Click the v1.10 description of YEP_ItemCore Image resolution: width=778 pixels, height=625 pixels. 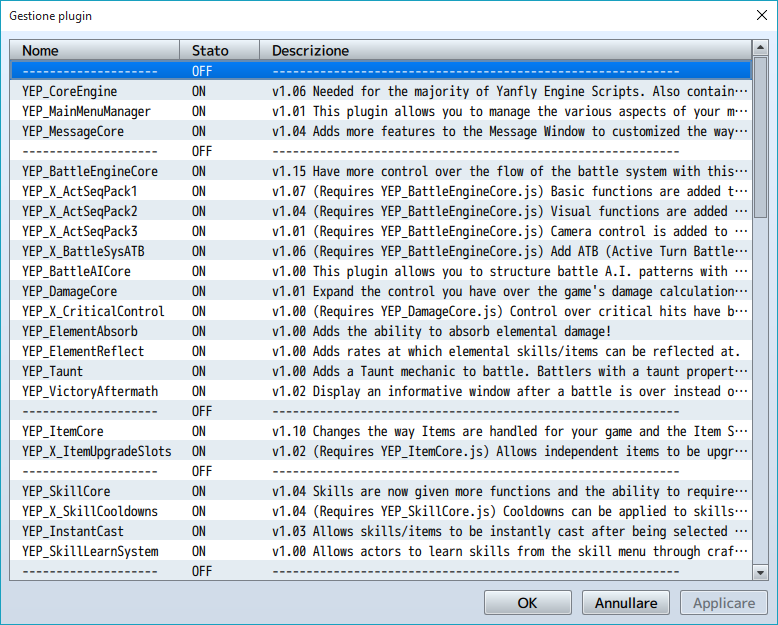tap(510, 432)
